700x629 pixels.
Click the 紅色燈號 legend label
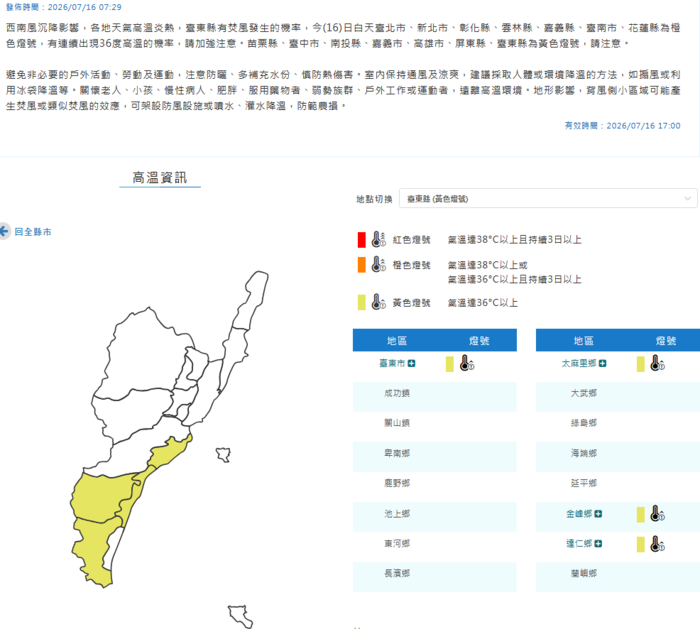coord(411,240)
